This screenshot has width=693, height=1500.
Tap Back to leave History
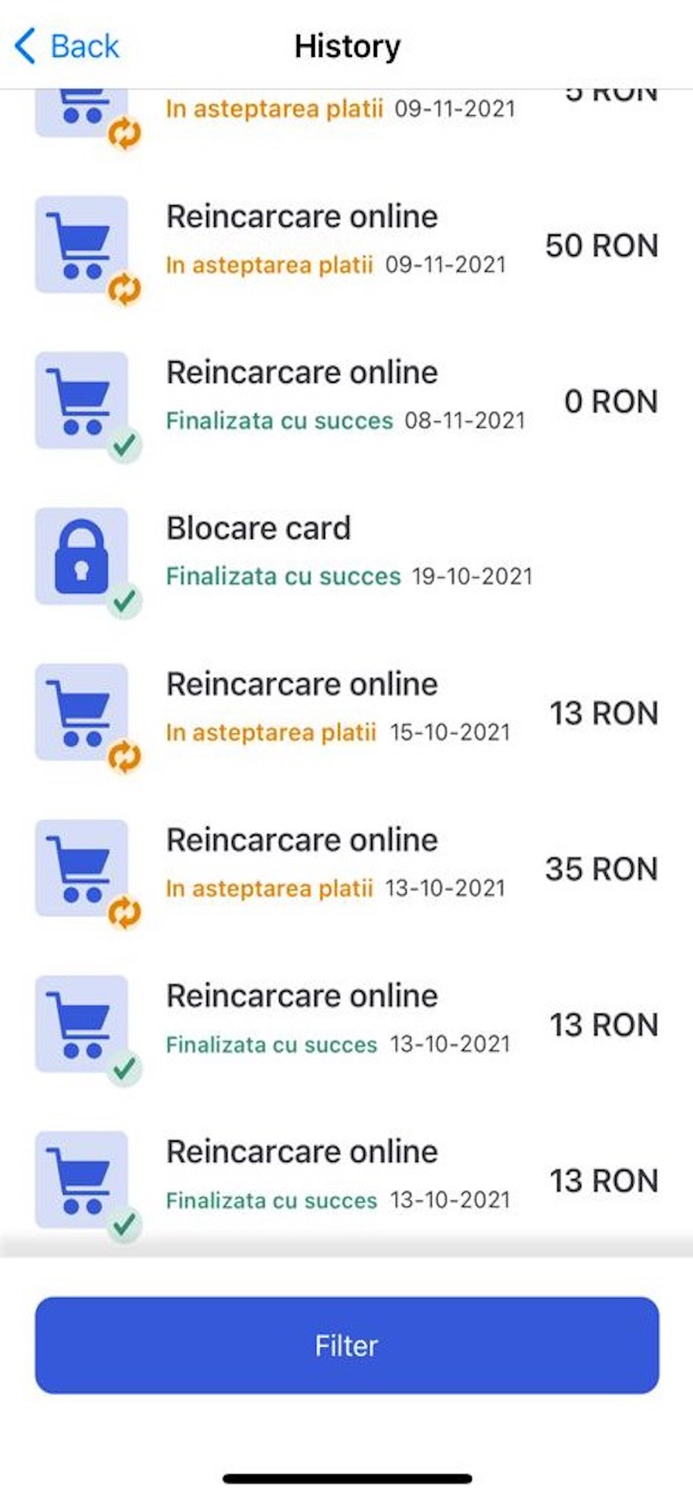66,44
